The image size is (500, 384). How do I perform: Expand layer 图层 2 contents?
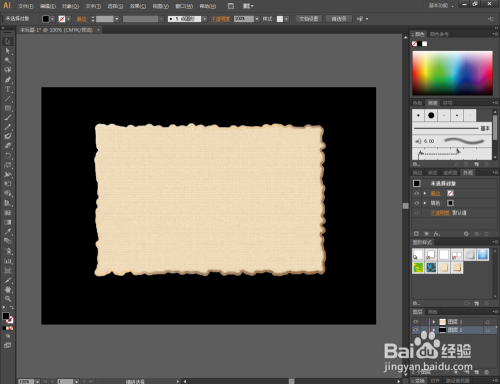coord(434,330)
